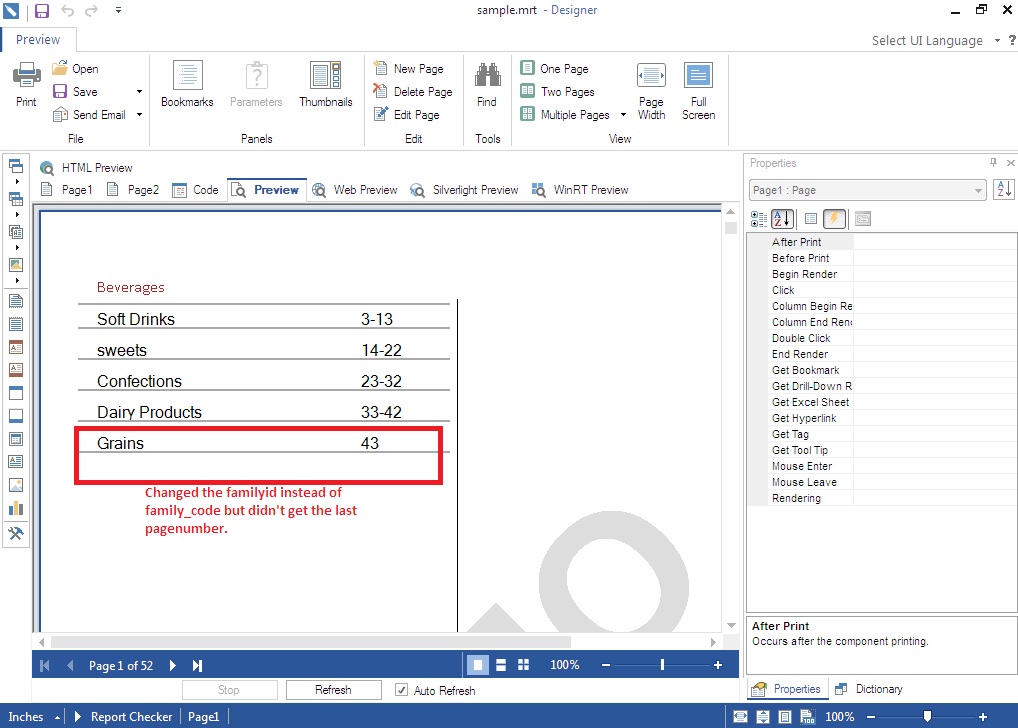Click Edit Page in Edit group

[x=407, y=115]
